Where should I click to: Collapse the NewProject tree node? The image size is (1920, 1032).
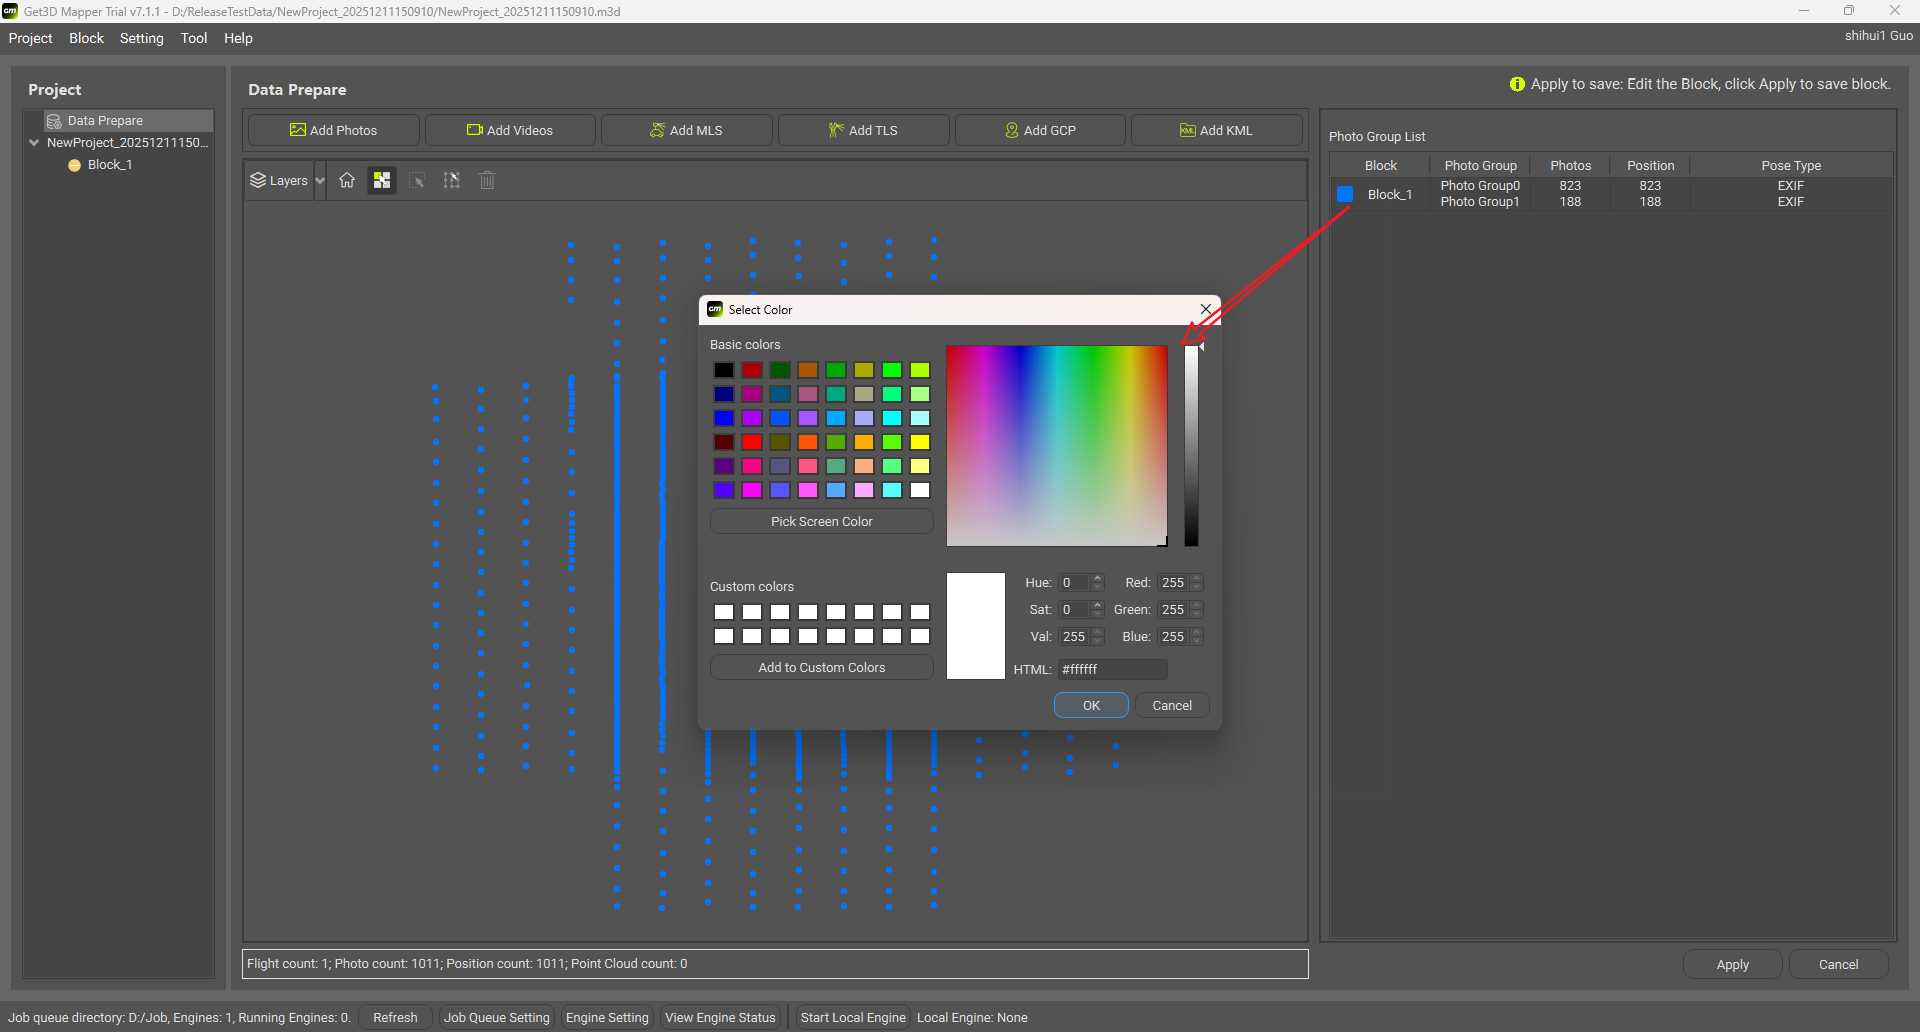point(34,143)
